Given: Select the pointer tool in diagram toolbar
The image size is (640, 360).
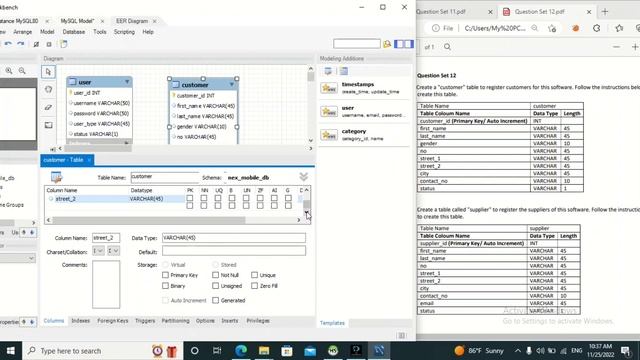Looking at the screenshot, I should click(48, 72).
